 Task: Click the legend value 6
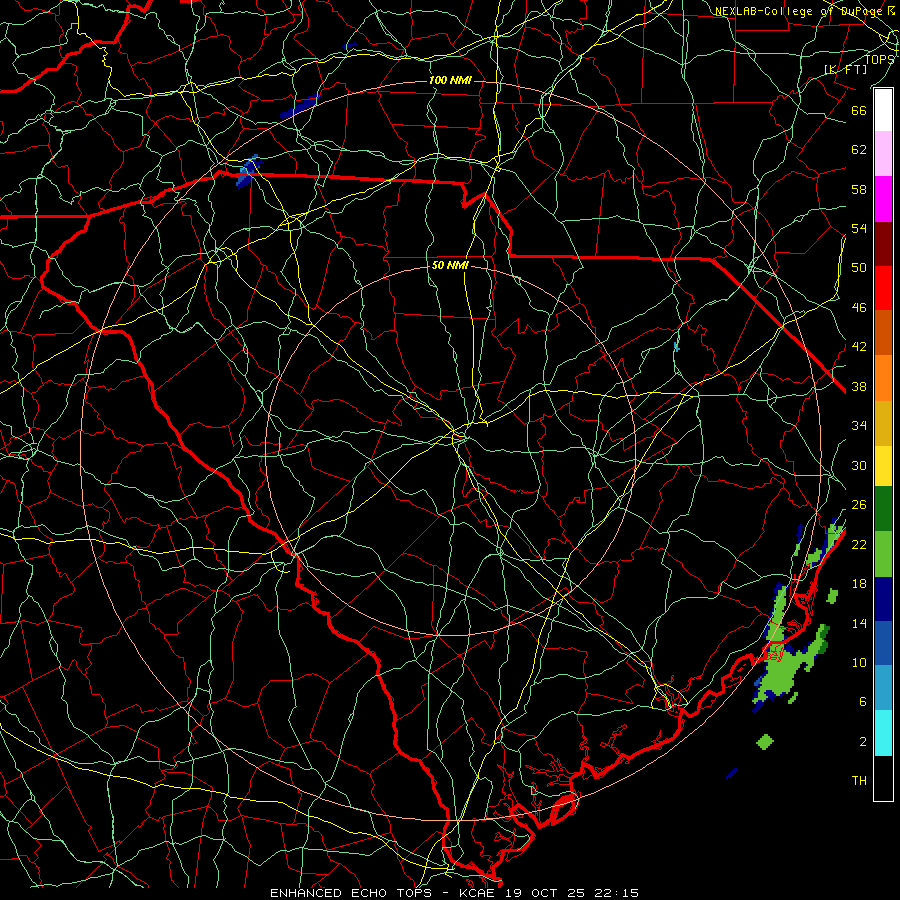tap(862, 702)
